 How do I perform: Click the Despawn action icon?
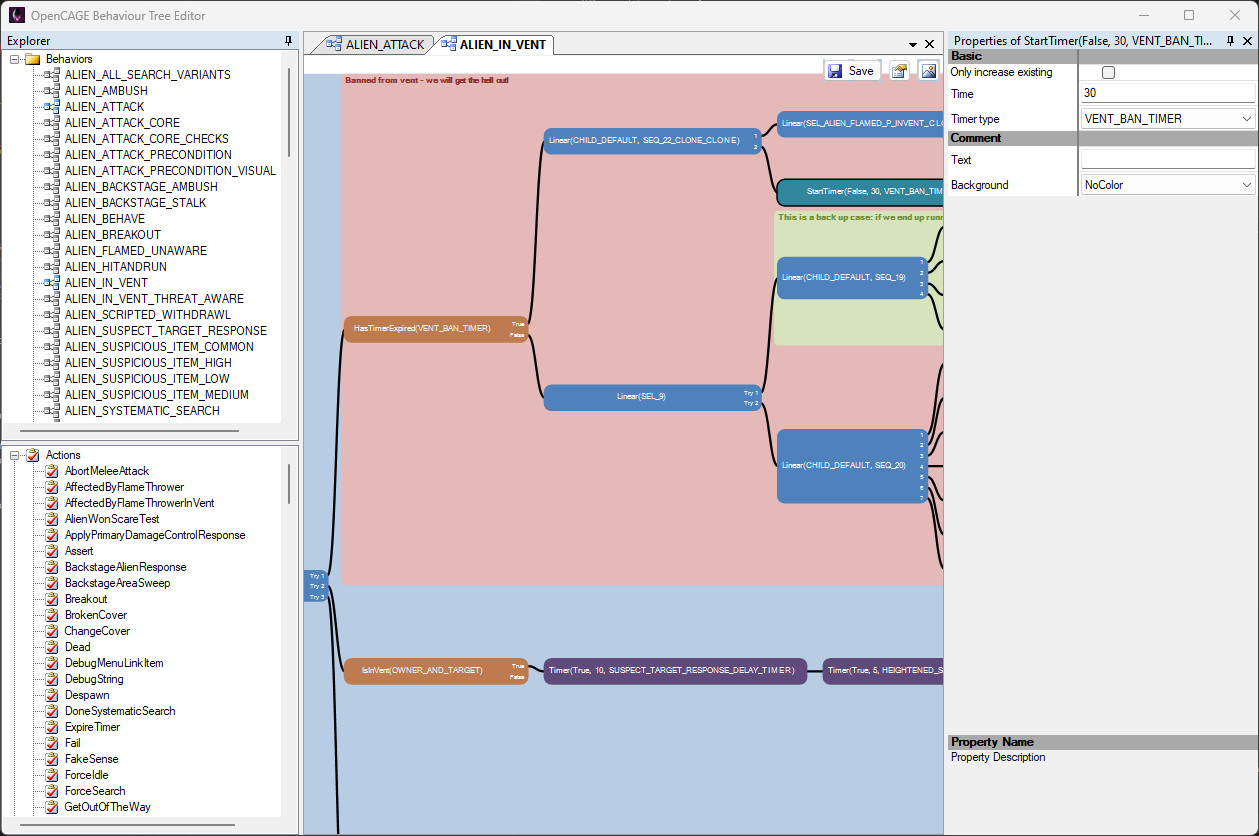(53, 695)
